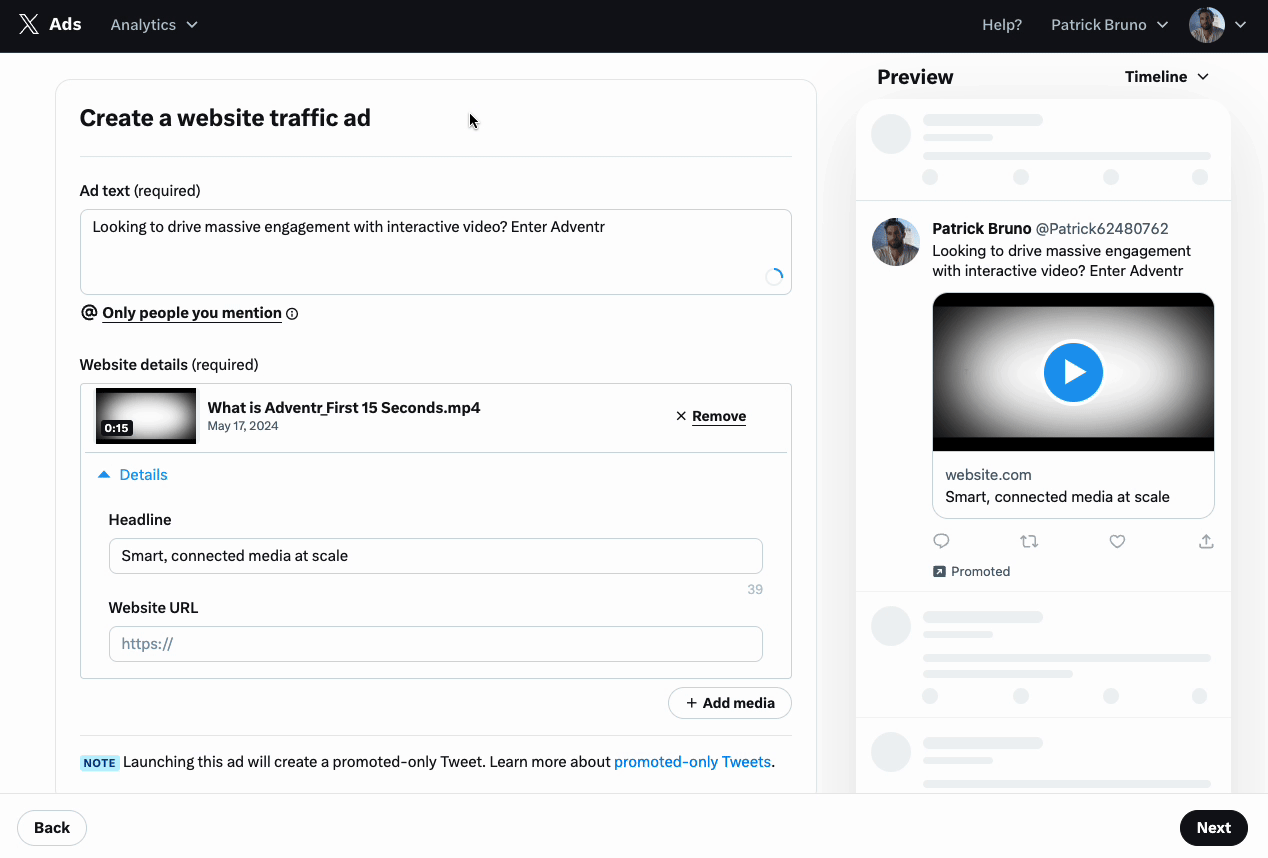
Task: Click into the Ad text field
Action: point(436,252)
